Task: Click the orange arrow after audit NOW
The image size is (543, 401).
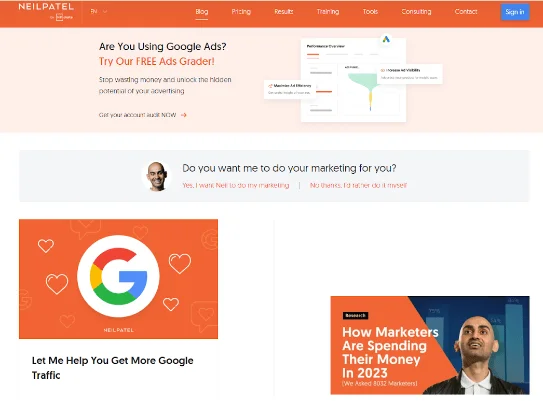Action: (184, 115)
